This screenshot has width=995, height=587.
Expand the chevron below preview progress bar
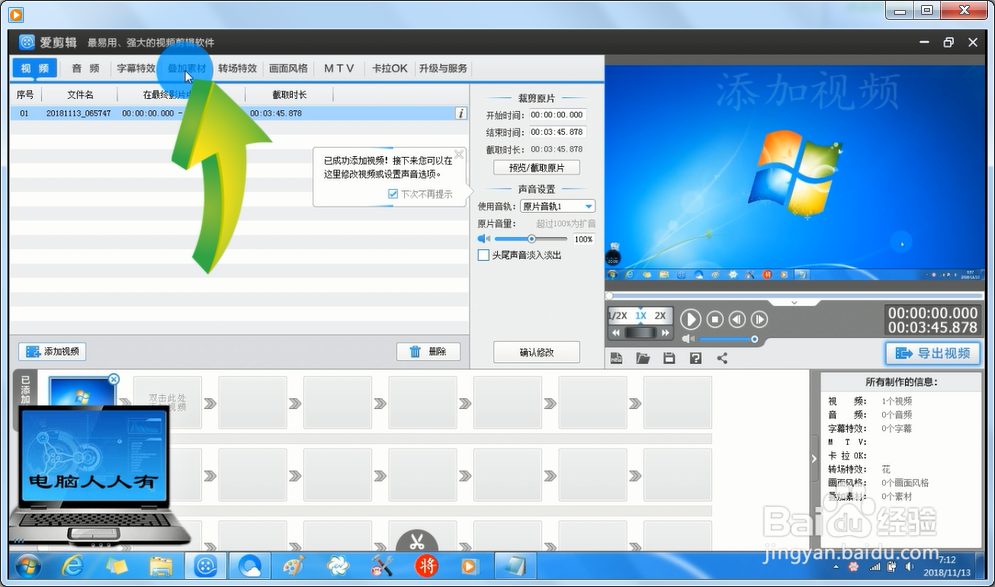(x=794, y=303)
